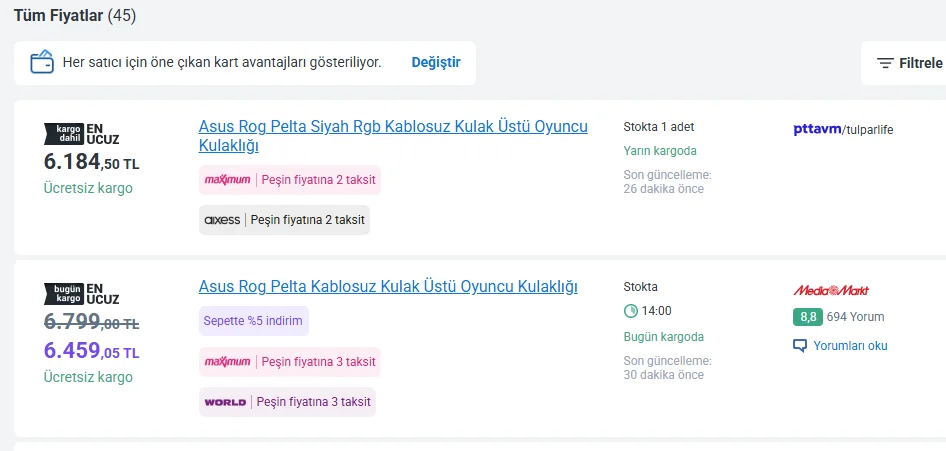This screenshot has width=946, height=451.
Task: Click Ücretsiz kargo under the MediaMarkt price
Action: pos(88,377)
